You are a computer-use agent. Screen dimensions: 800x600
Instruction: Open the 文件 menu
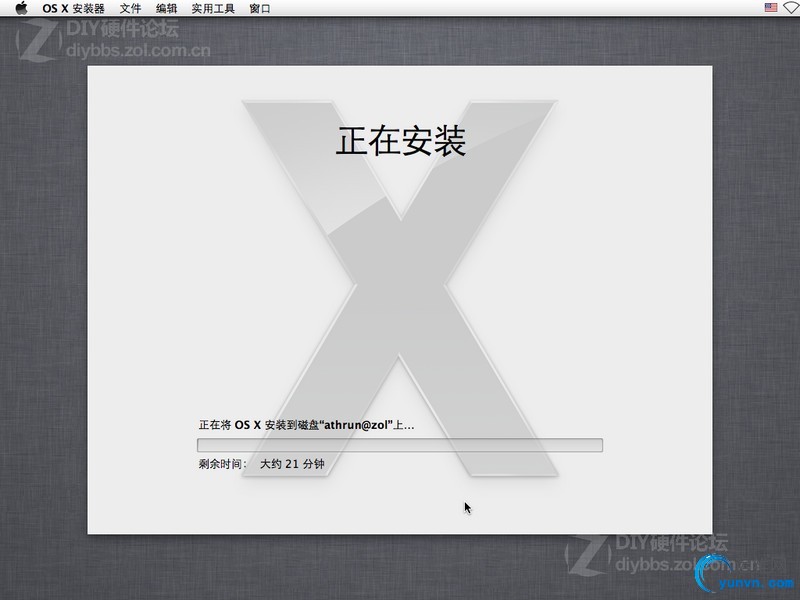point(131,9)
